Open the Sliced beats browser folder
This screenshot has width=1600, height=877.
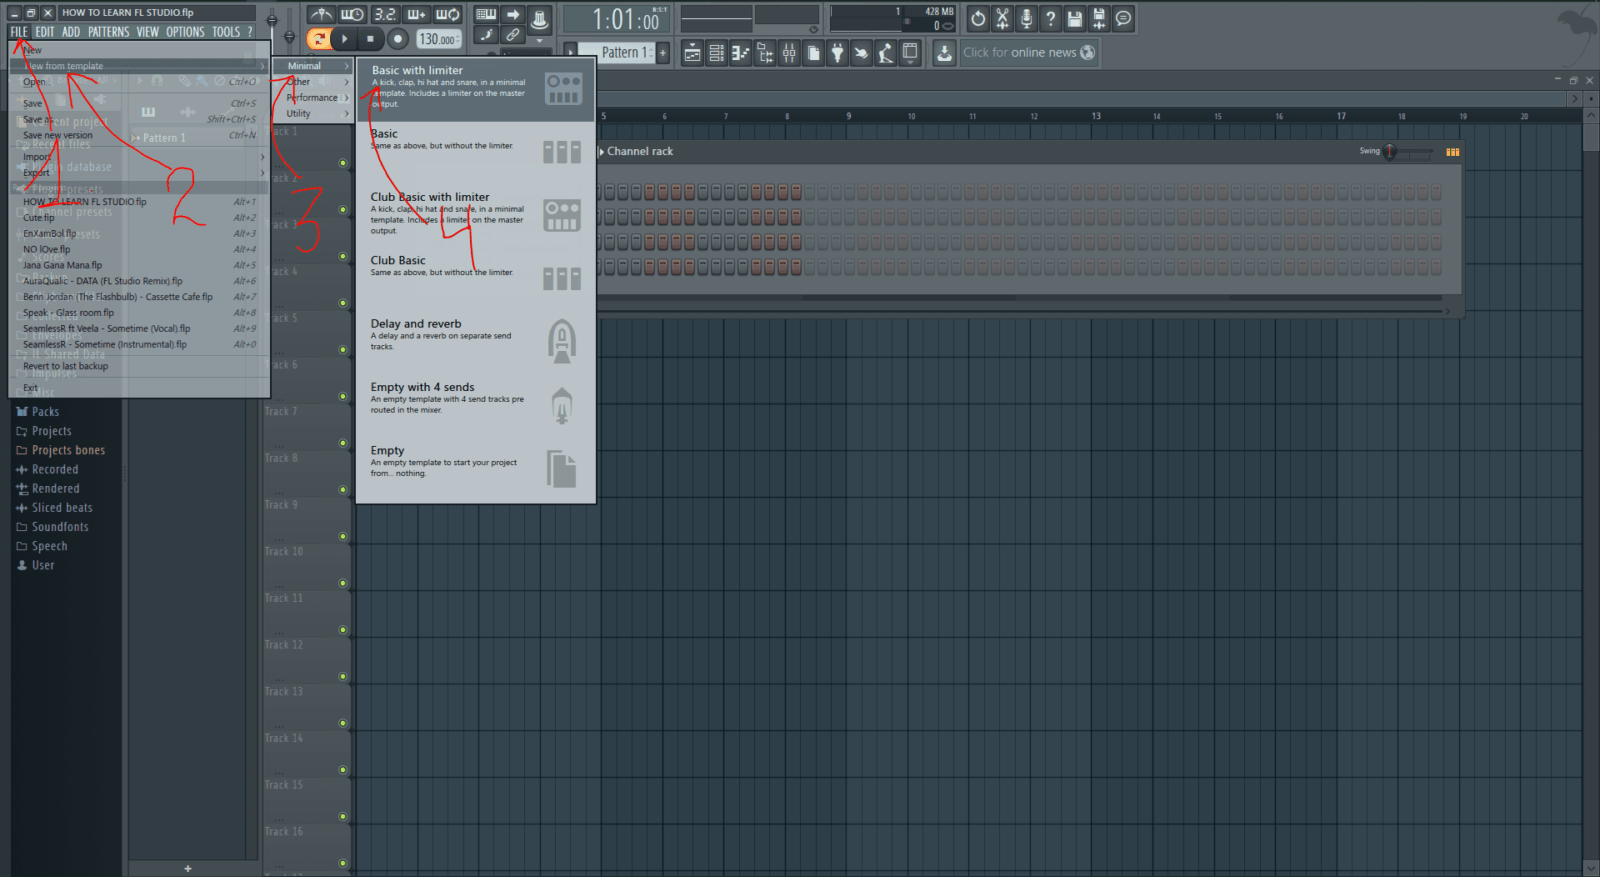pyautogui.click(x=62, y=508)
